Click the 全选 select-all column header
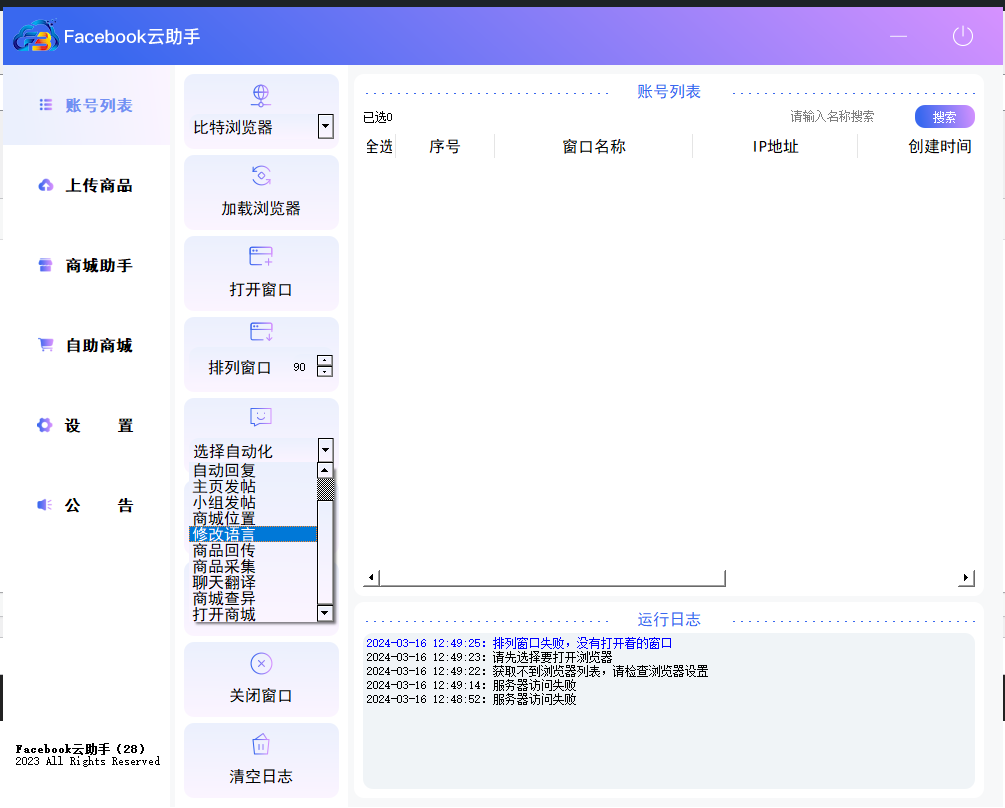Screen dimensions: 1005x808 click(x=379, y=146)
